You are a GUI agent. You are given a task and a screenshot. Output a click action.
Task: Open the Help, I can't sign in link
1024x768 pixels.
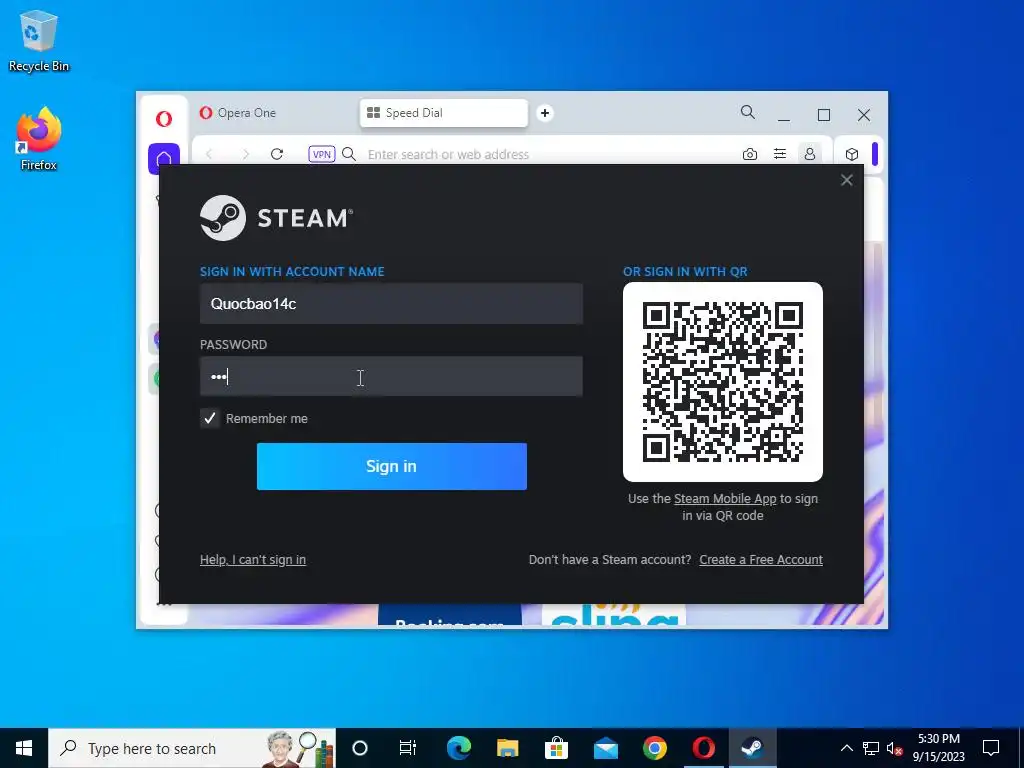pyautogui.click(x=253, y=560)
